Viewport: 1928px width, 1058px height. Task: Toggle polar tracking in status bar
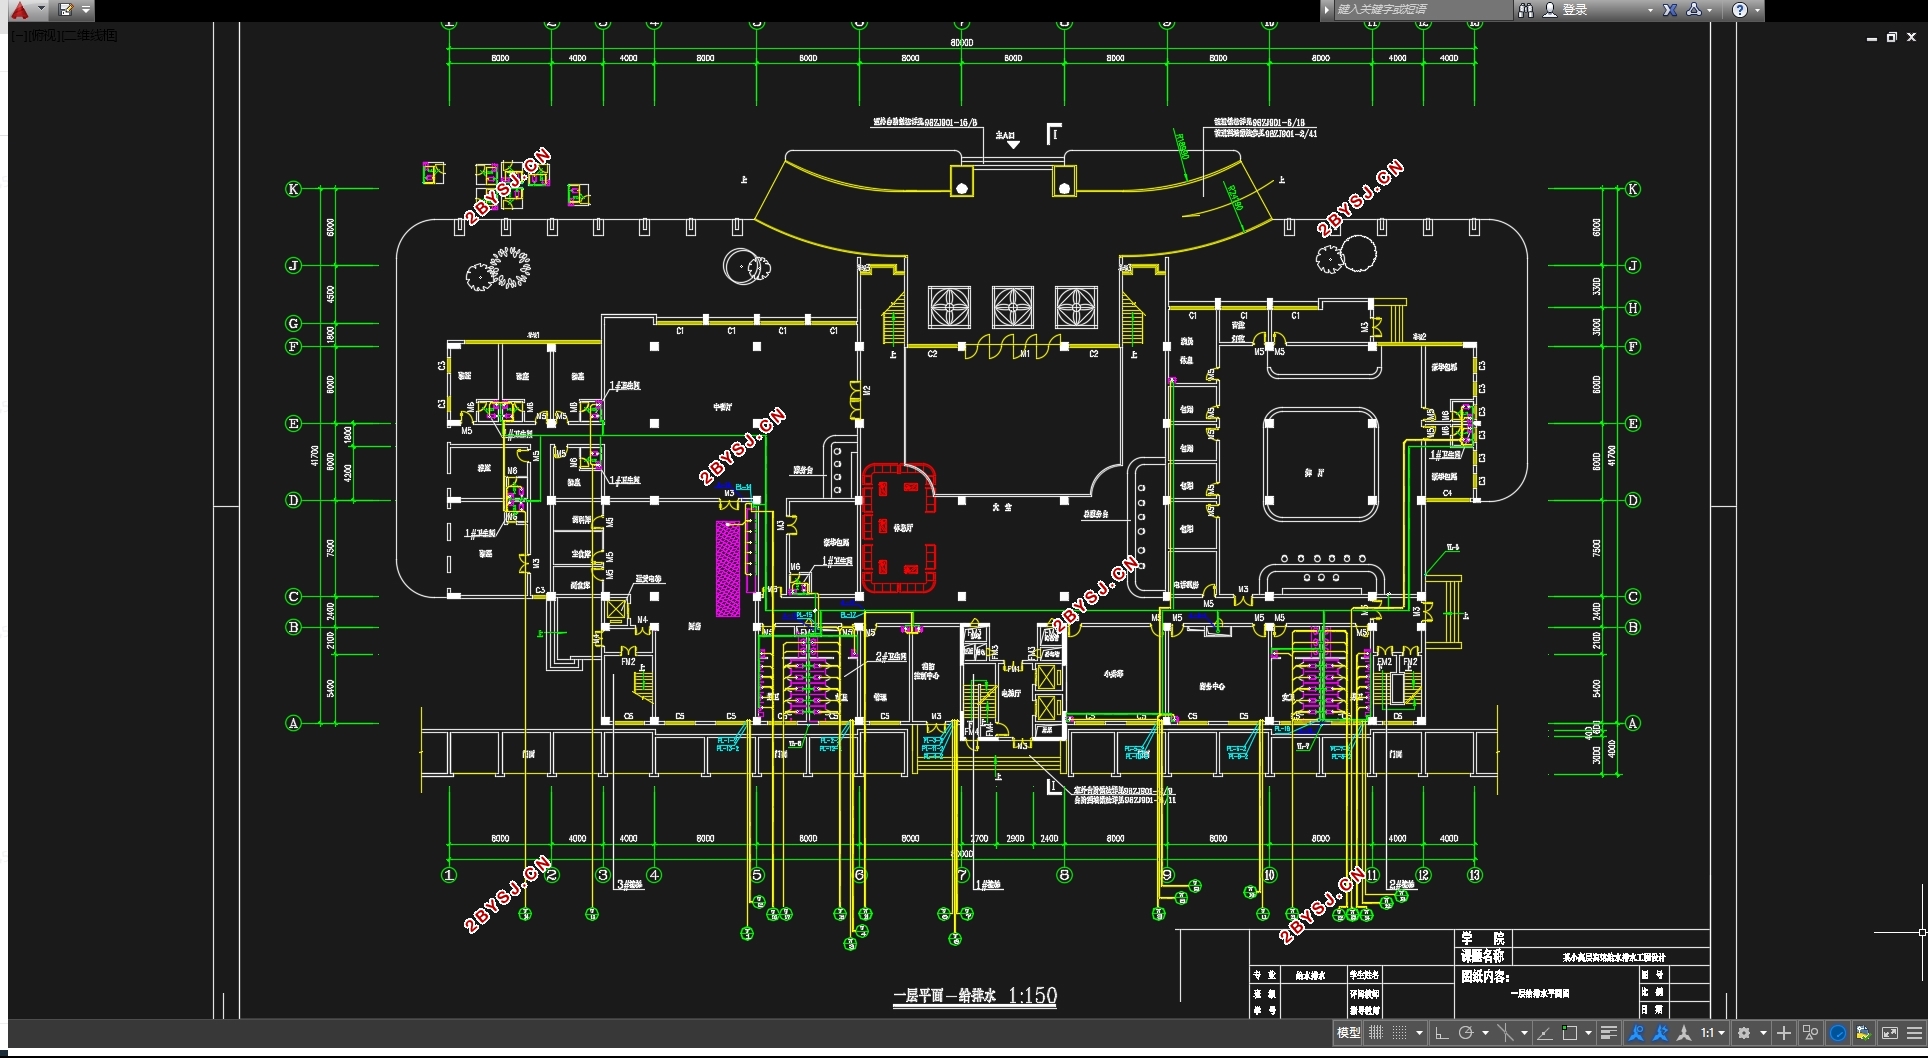[1466, 1033]
